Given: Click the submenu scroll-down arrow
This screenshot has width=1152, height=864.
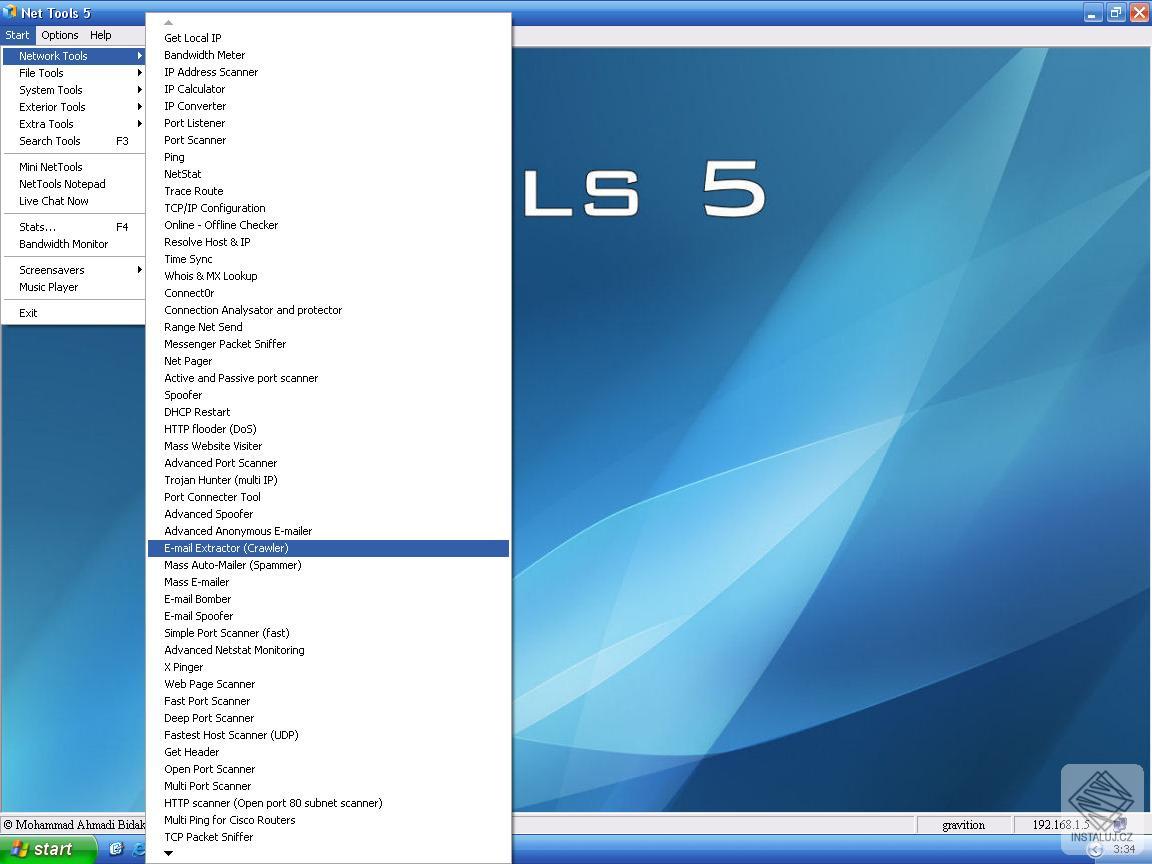Looking at the screenshot, I should tap(168, 853).
